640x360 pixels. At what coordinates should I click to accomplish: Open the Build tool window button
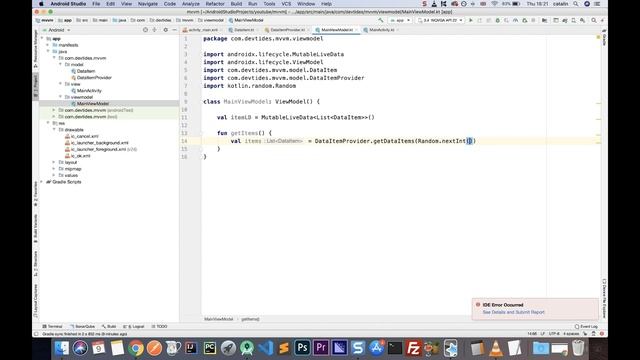(x=109, y=327)
